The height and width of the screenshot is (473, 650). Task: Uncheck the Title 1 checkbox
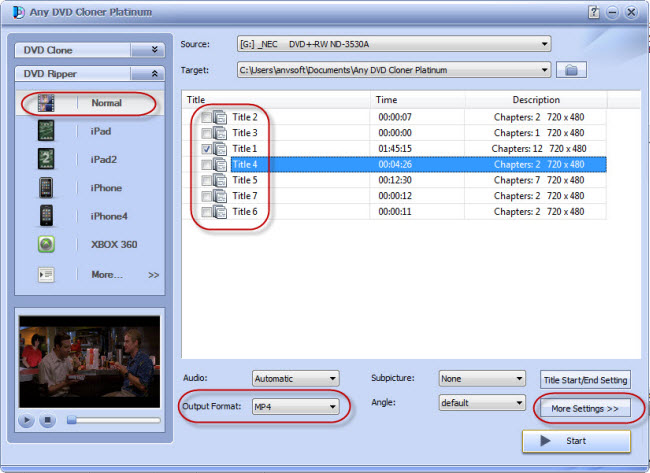coord(206,149)
